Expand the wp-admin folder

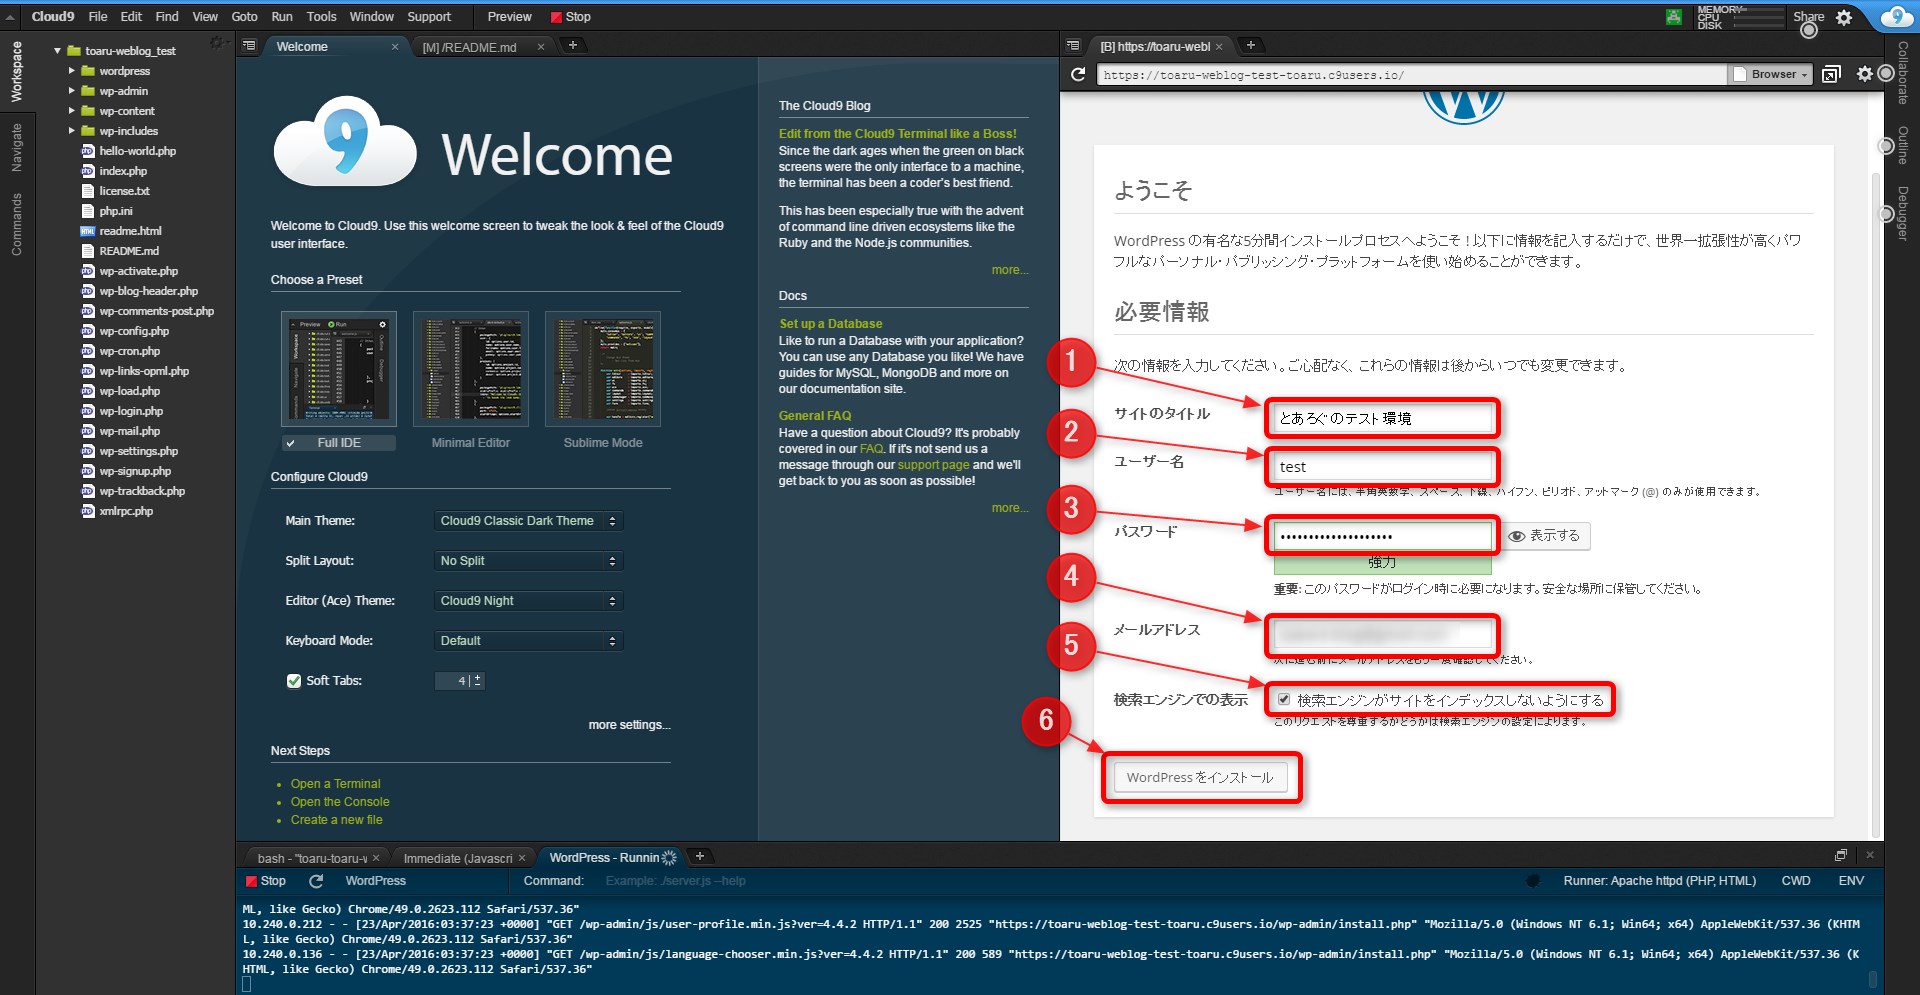pyautogui.click(x=71, y=91)
